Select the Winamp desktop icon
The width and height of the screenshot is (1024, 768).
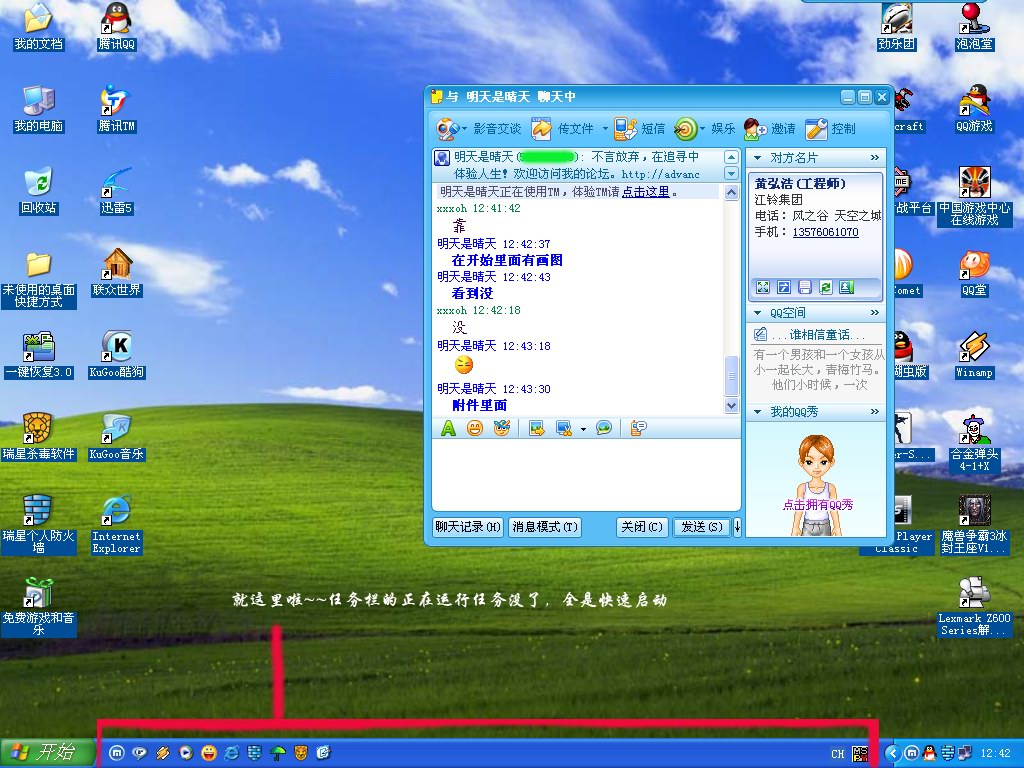(x=974, y=355)
